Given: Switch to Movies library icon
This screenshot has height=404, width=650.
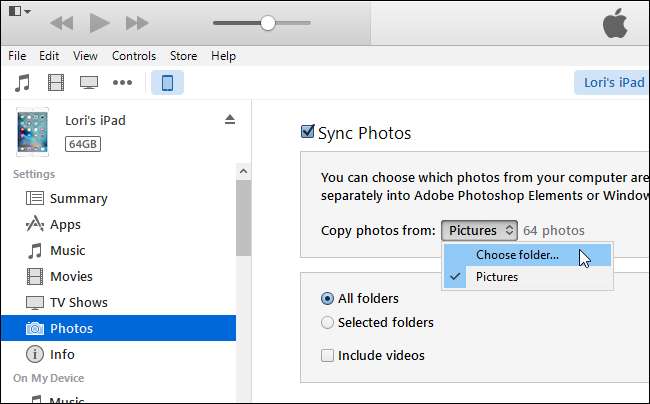Looking at the screenshot, I should click(56, 82).
